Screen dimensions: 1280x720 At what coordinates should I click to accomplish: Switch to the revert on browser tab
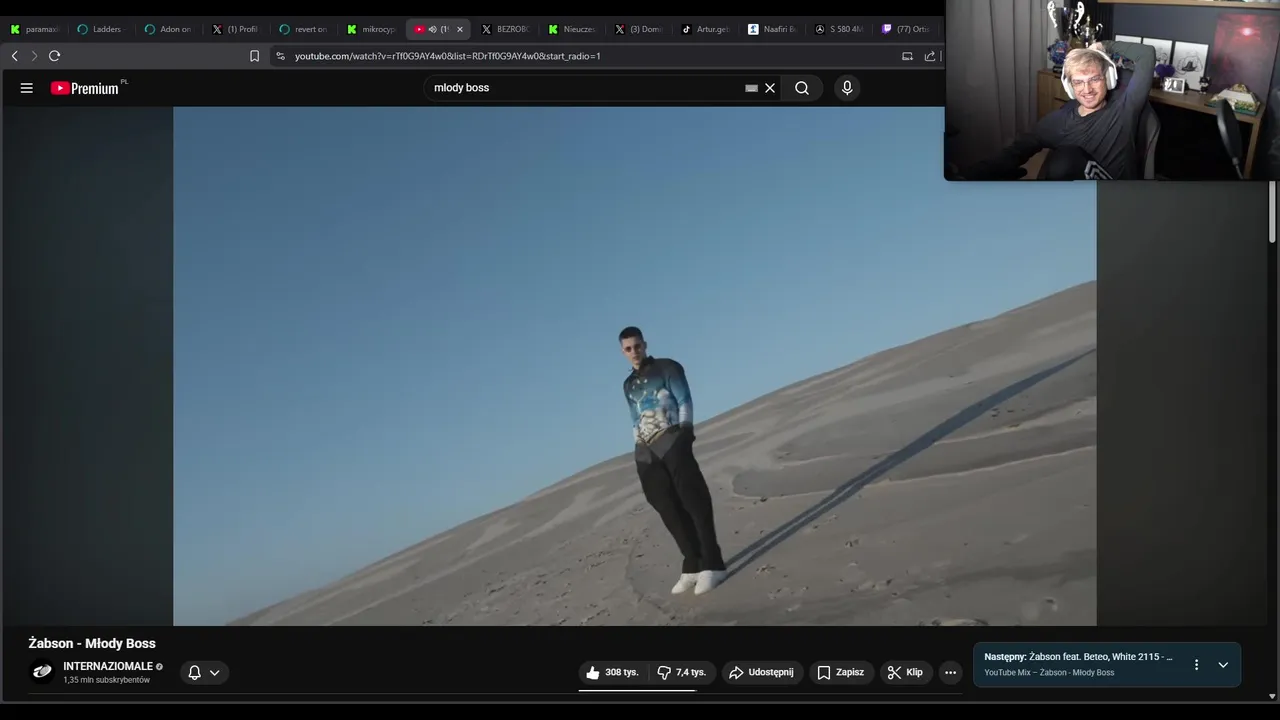click(x=302, y=29)
